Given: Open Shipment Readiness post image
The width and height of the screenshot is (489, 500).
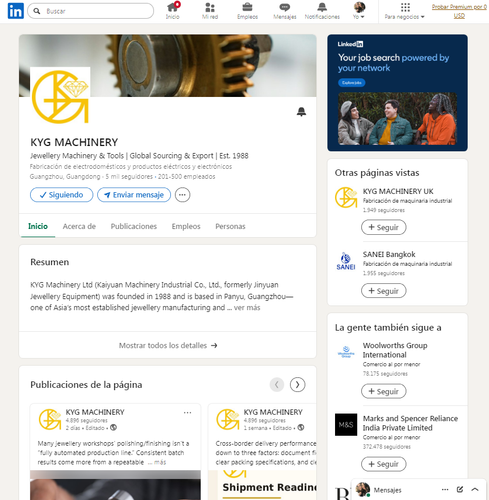Looking at the screenshot, I should click(x=262, y=485).
